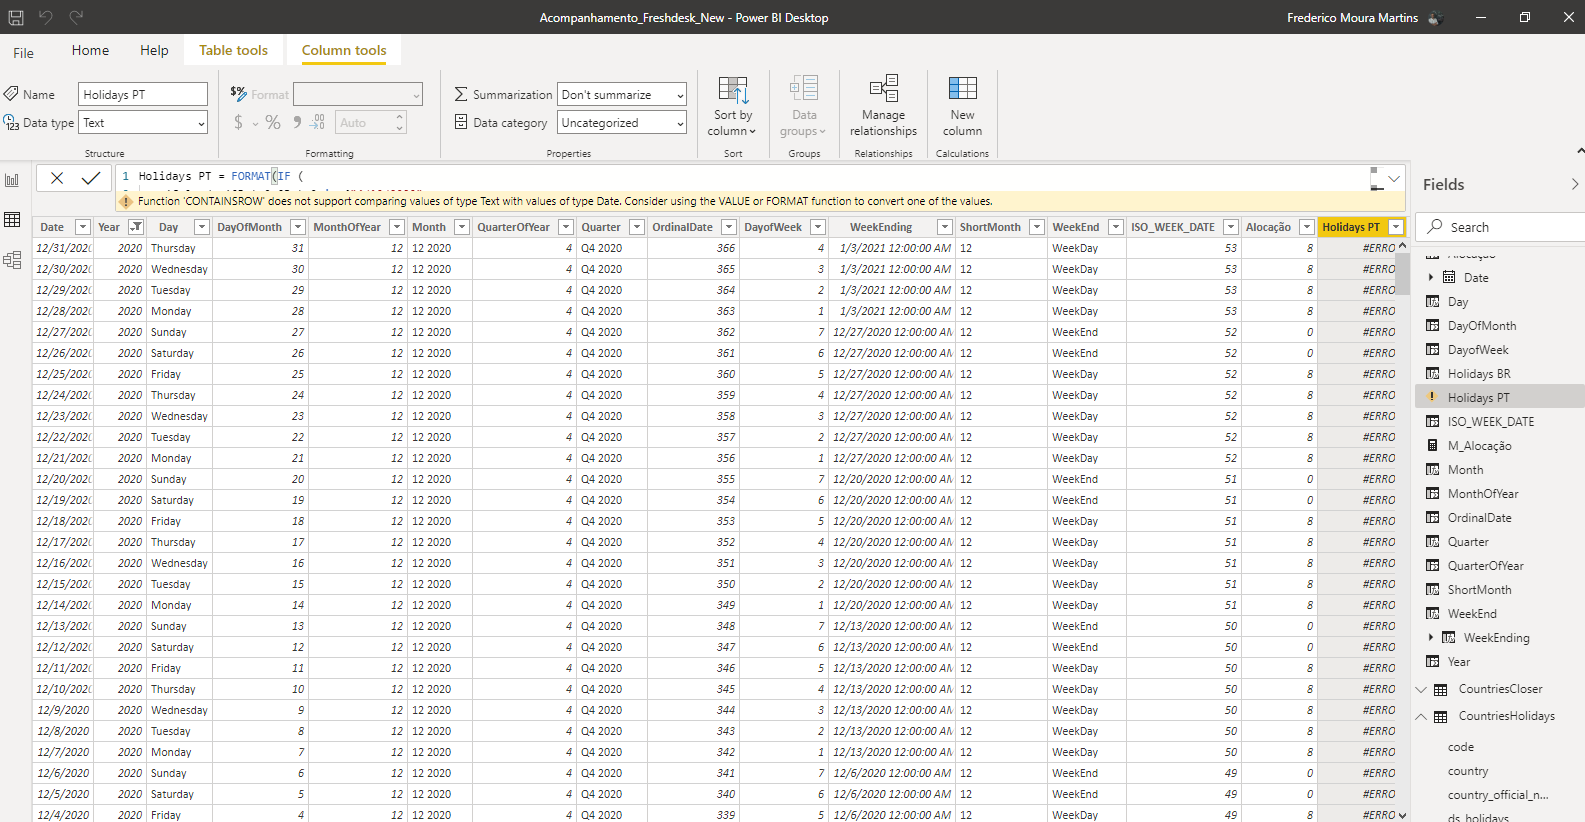This screenshot has width=1585, height=822.
Task: Open the File menu
Action: tap(23, 53)
